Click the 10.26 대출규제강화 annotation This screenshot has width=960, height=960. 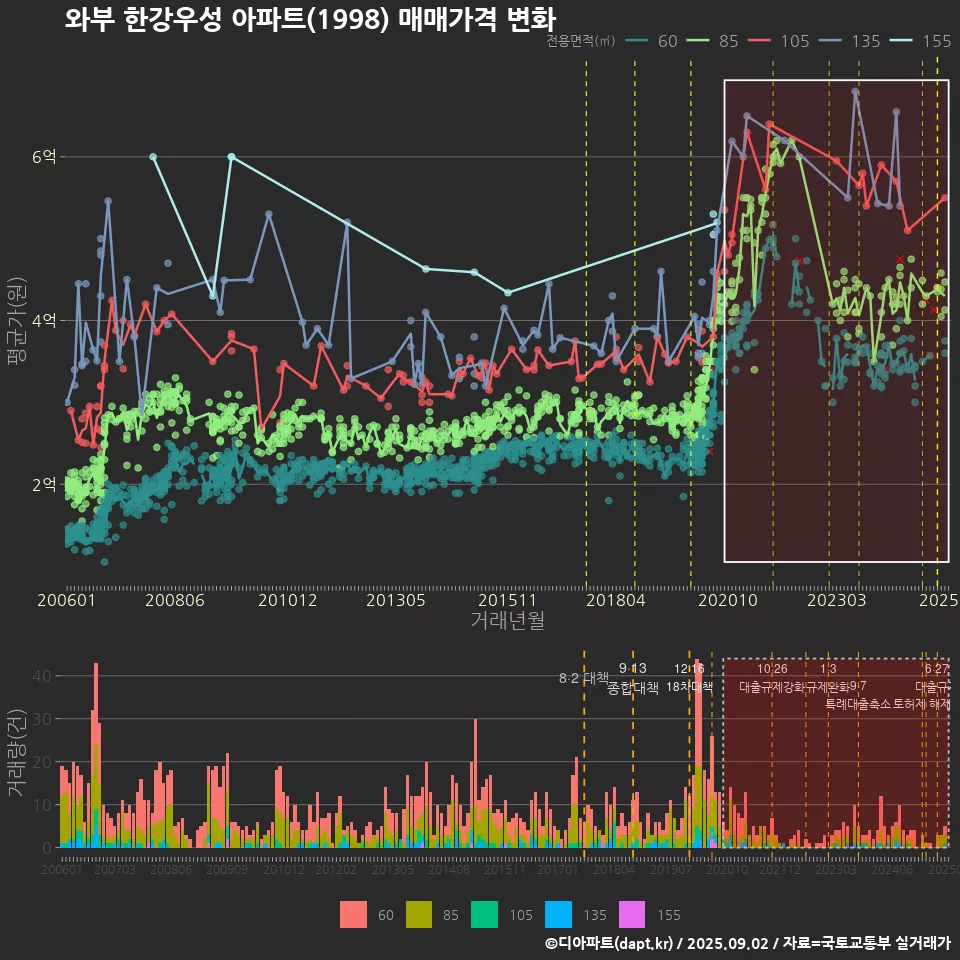click(772, 678)
